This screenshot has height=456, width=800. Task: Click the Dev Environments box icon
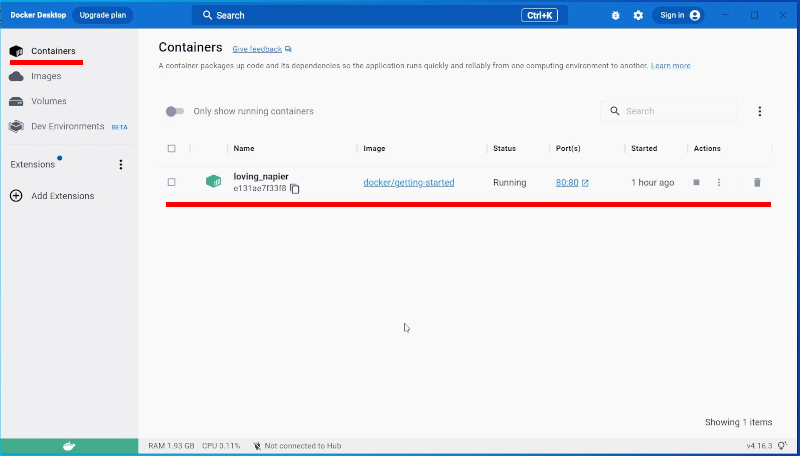16,126
